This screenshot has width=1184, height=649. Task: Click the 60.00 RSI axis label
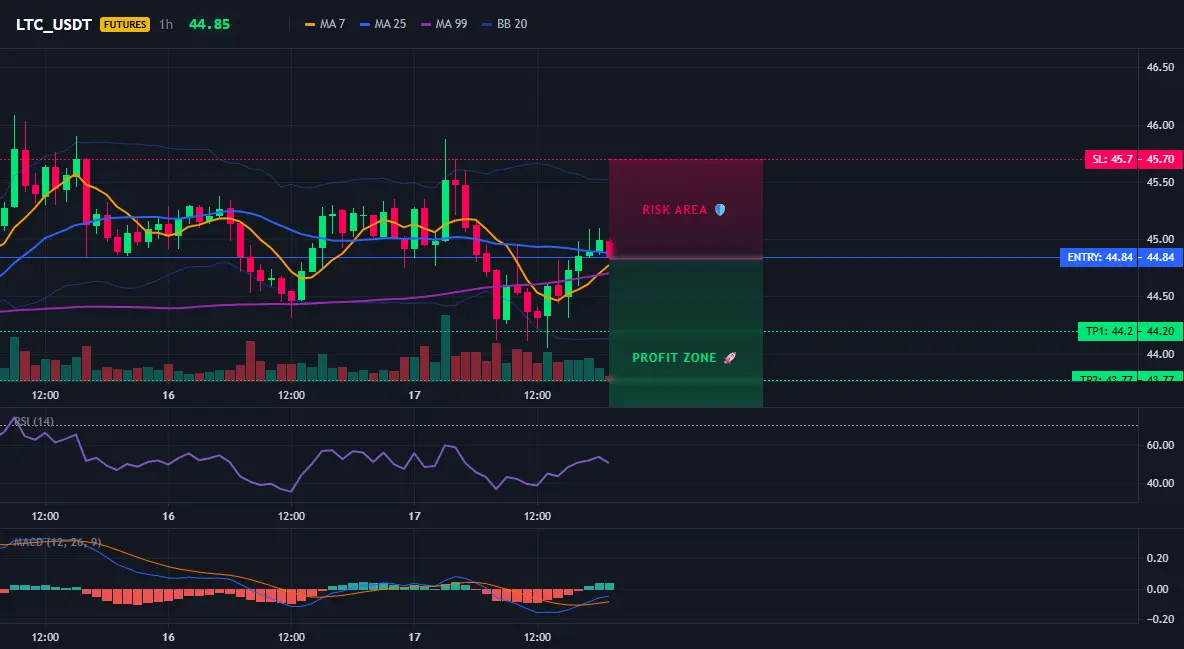pos(1160,445)
